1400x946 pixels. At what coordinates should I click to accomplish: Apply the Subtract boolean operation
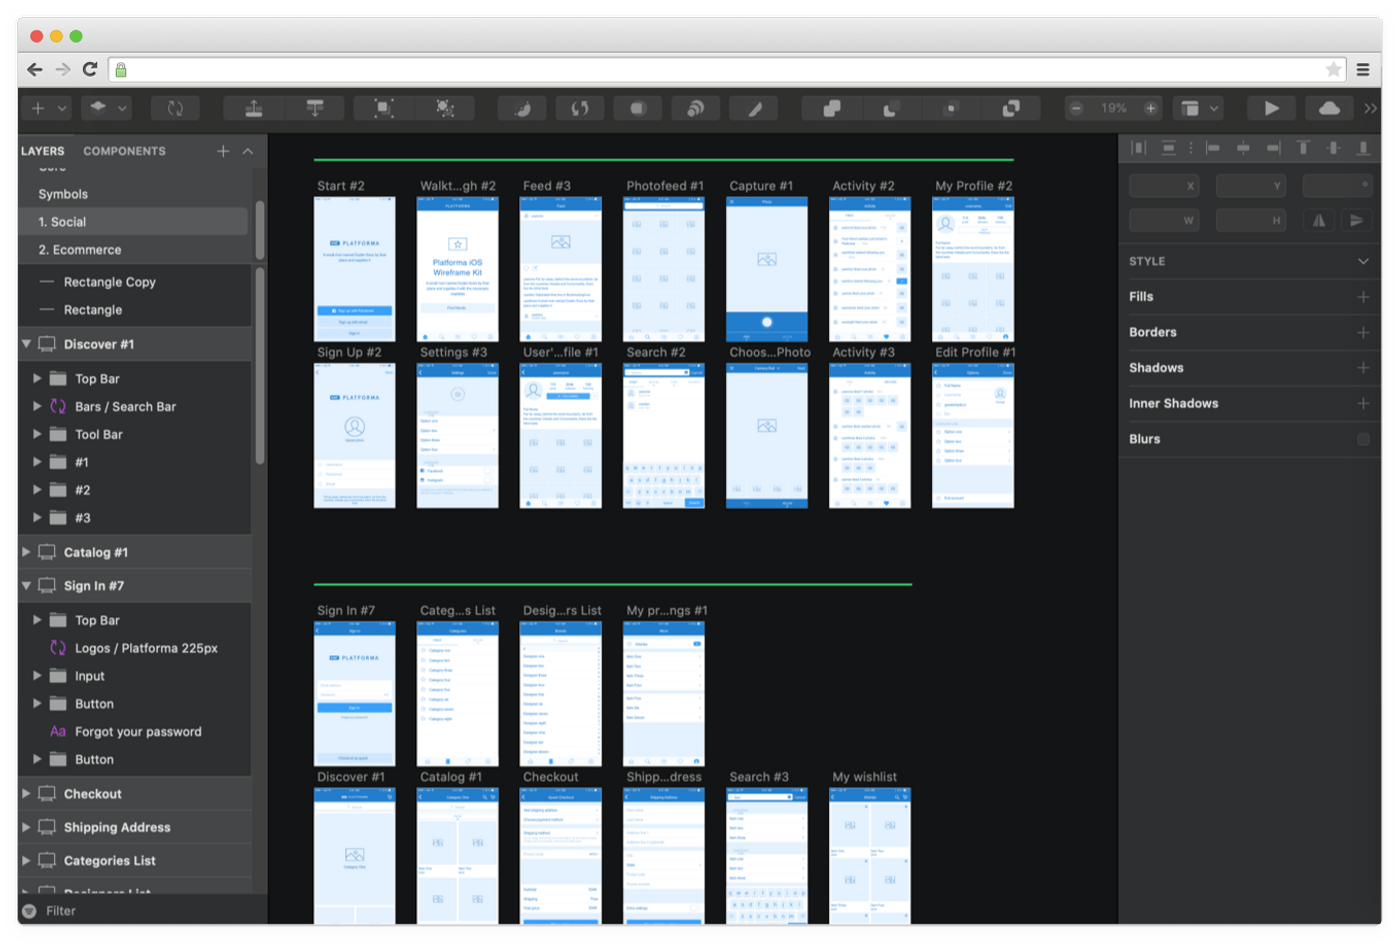[x=890, y=108]
